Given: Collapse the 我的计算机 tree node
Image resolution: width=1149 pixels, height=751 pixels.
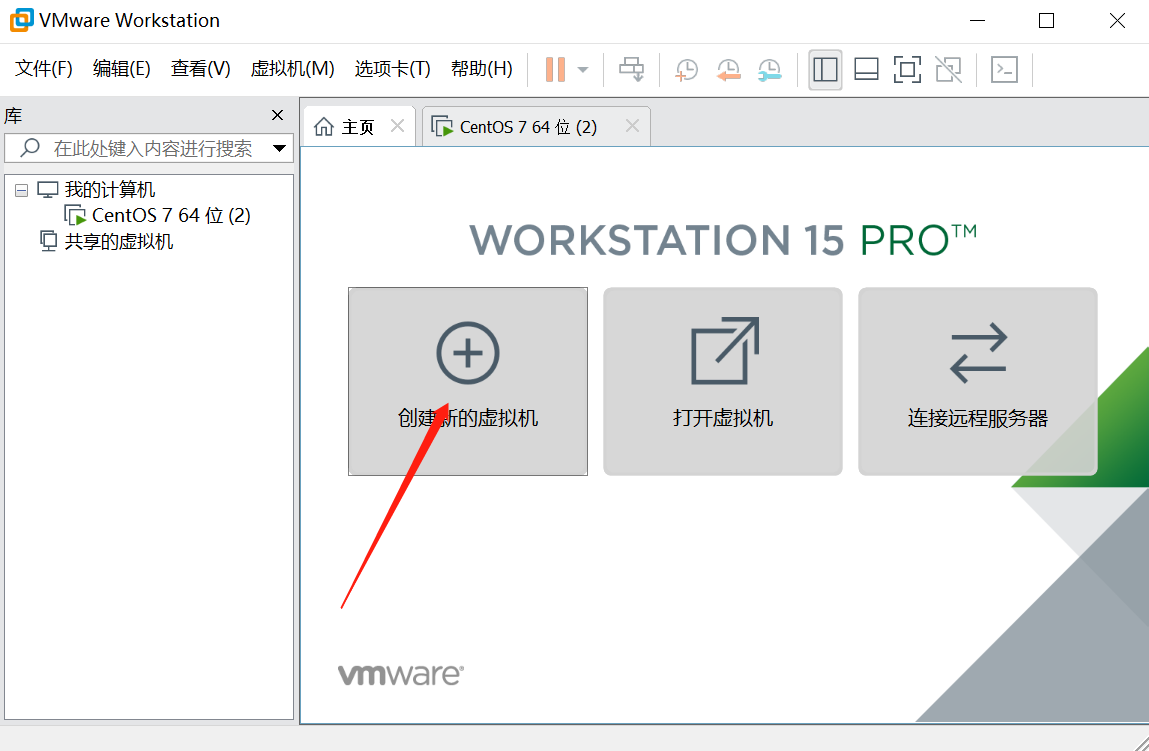Looking at the screenshot, I should coord(21,190).
